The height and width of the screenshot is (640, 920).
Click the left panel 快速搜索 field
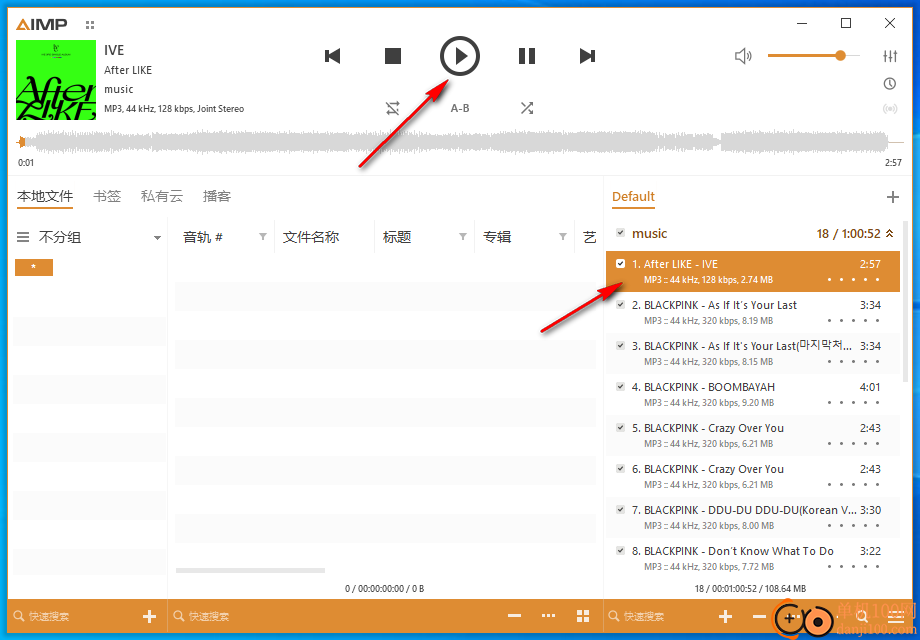click(73, 616)
